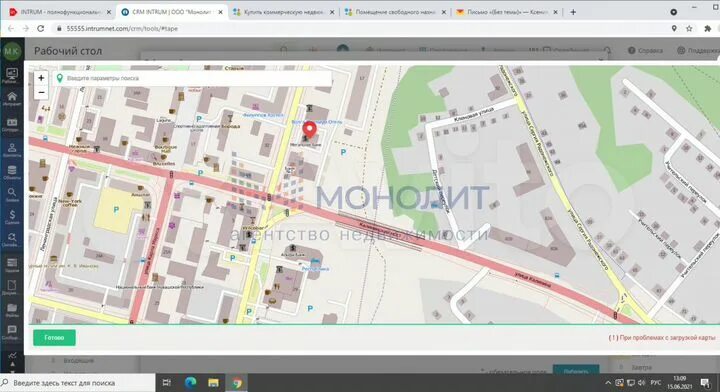Reload the page in browser

[40, 28]
